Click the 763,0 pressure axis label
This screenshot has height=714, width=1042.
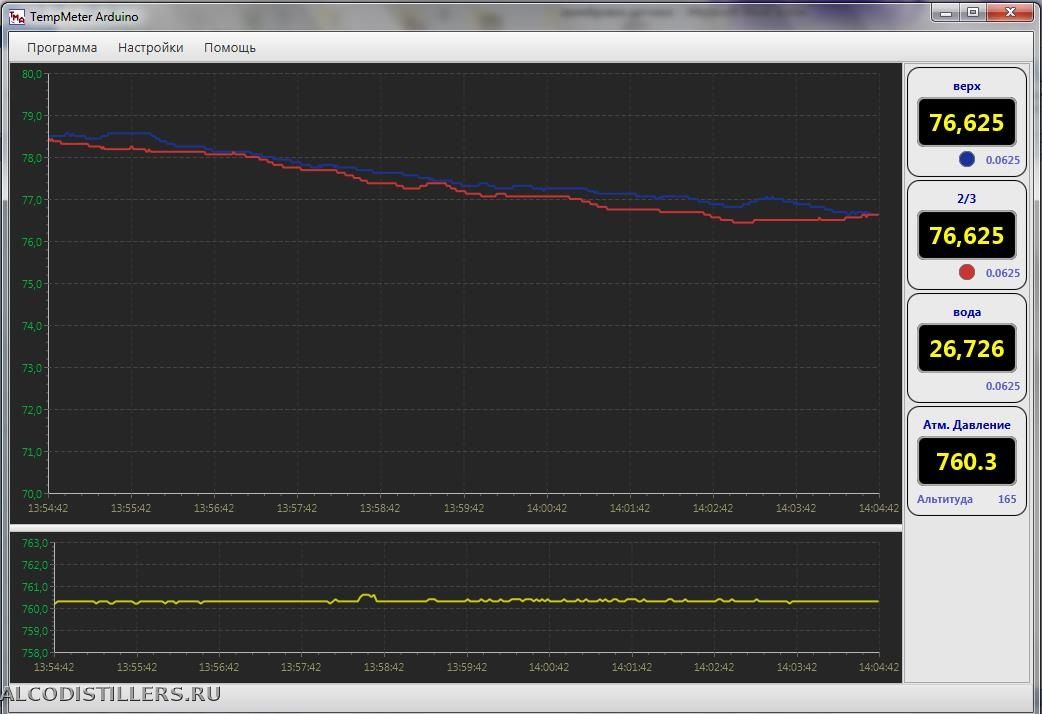point(35,543)
